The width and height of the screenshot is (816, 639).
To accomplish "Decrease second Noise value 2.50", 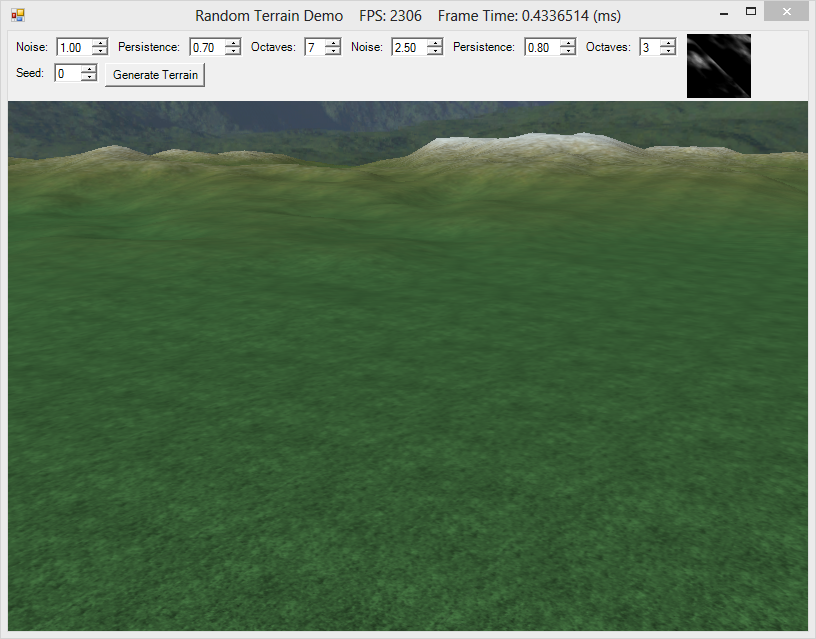I will (435, 50).
